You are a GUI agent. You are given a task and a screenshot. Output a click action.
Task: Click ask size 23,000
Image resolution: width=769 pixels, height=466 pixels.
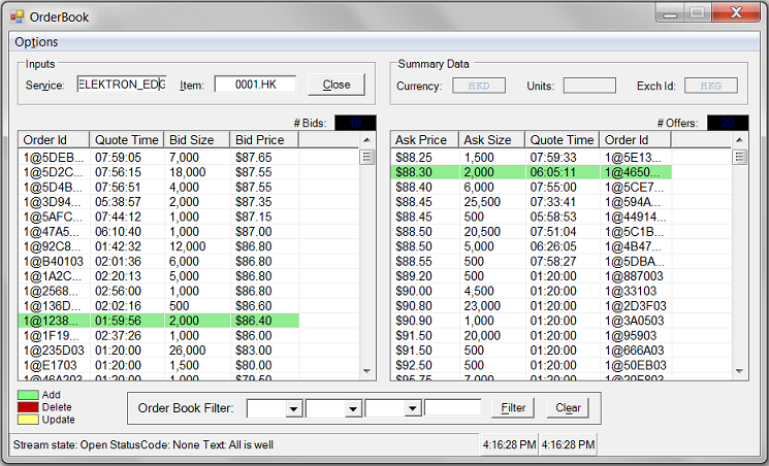point(482,306)
